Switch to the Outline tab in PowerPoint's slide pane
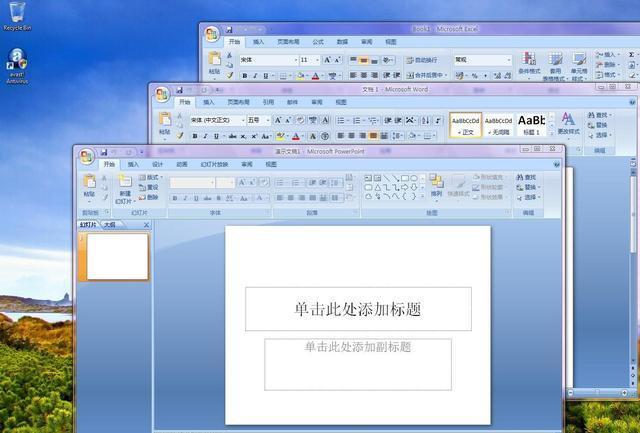Viewport: 640px width, 433px height. coord(110,225)
